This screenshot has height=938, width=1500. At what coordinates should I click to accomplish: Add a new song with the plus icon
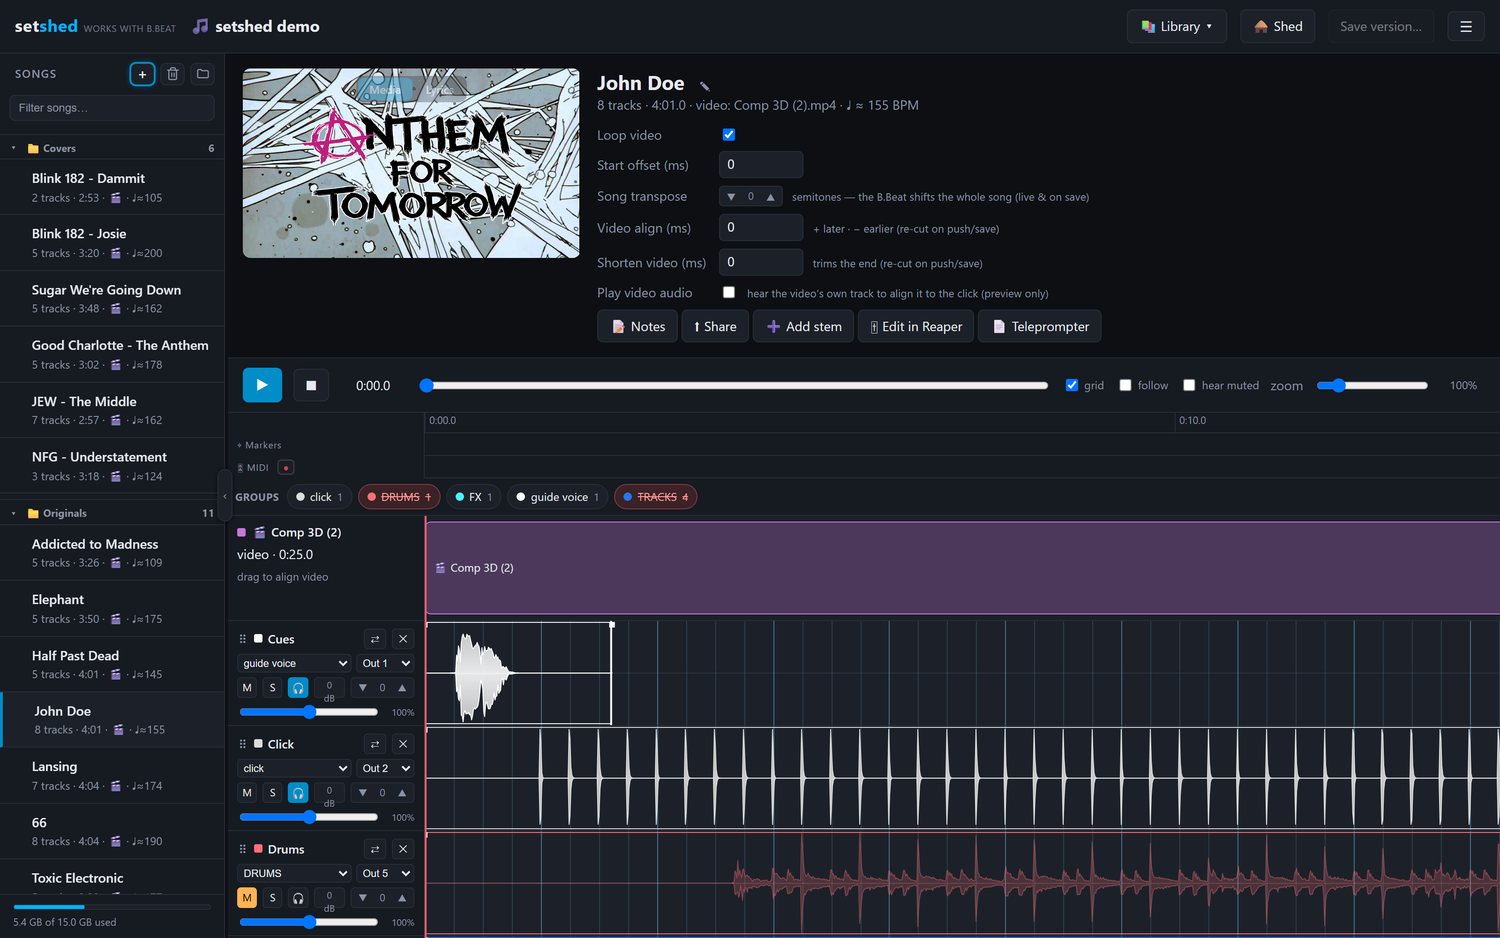[x=142, y=74]
